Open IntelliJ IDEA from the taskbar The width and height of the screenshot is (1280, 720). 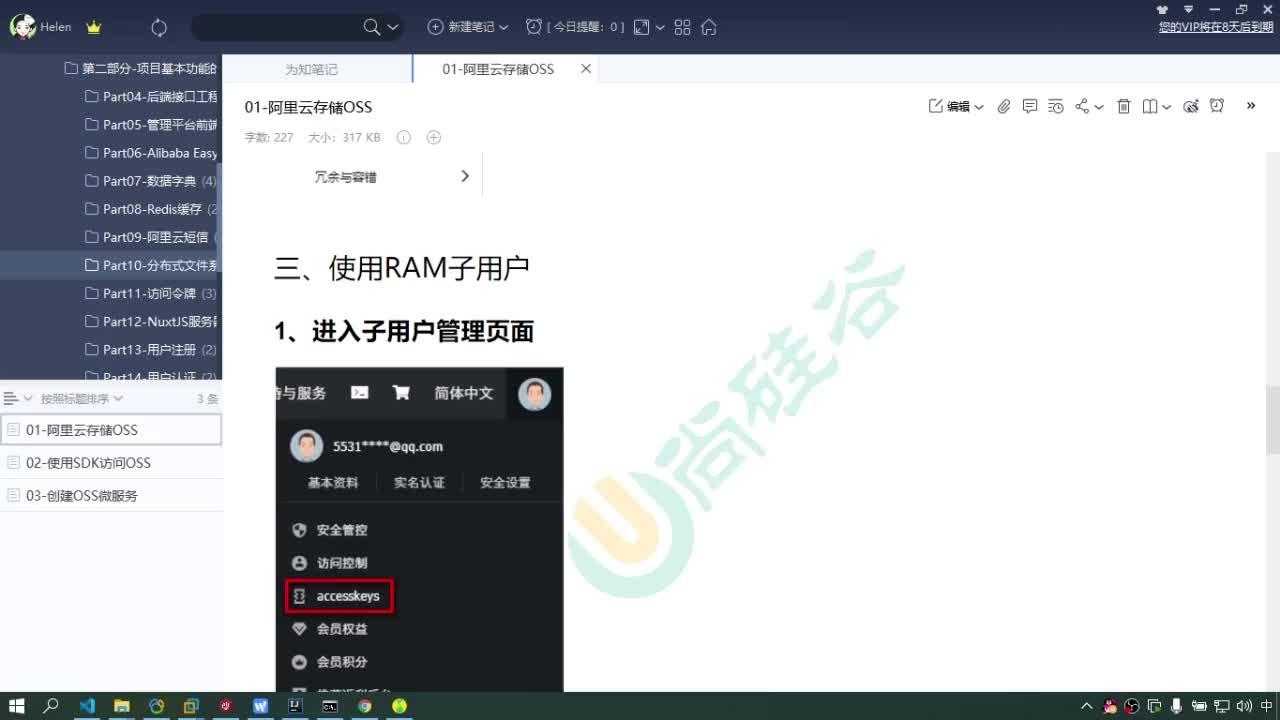(295, 706)
